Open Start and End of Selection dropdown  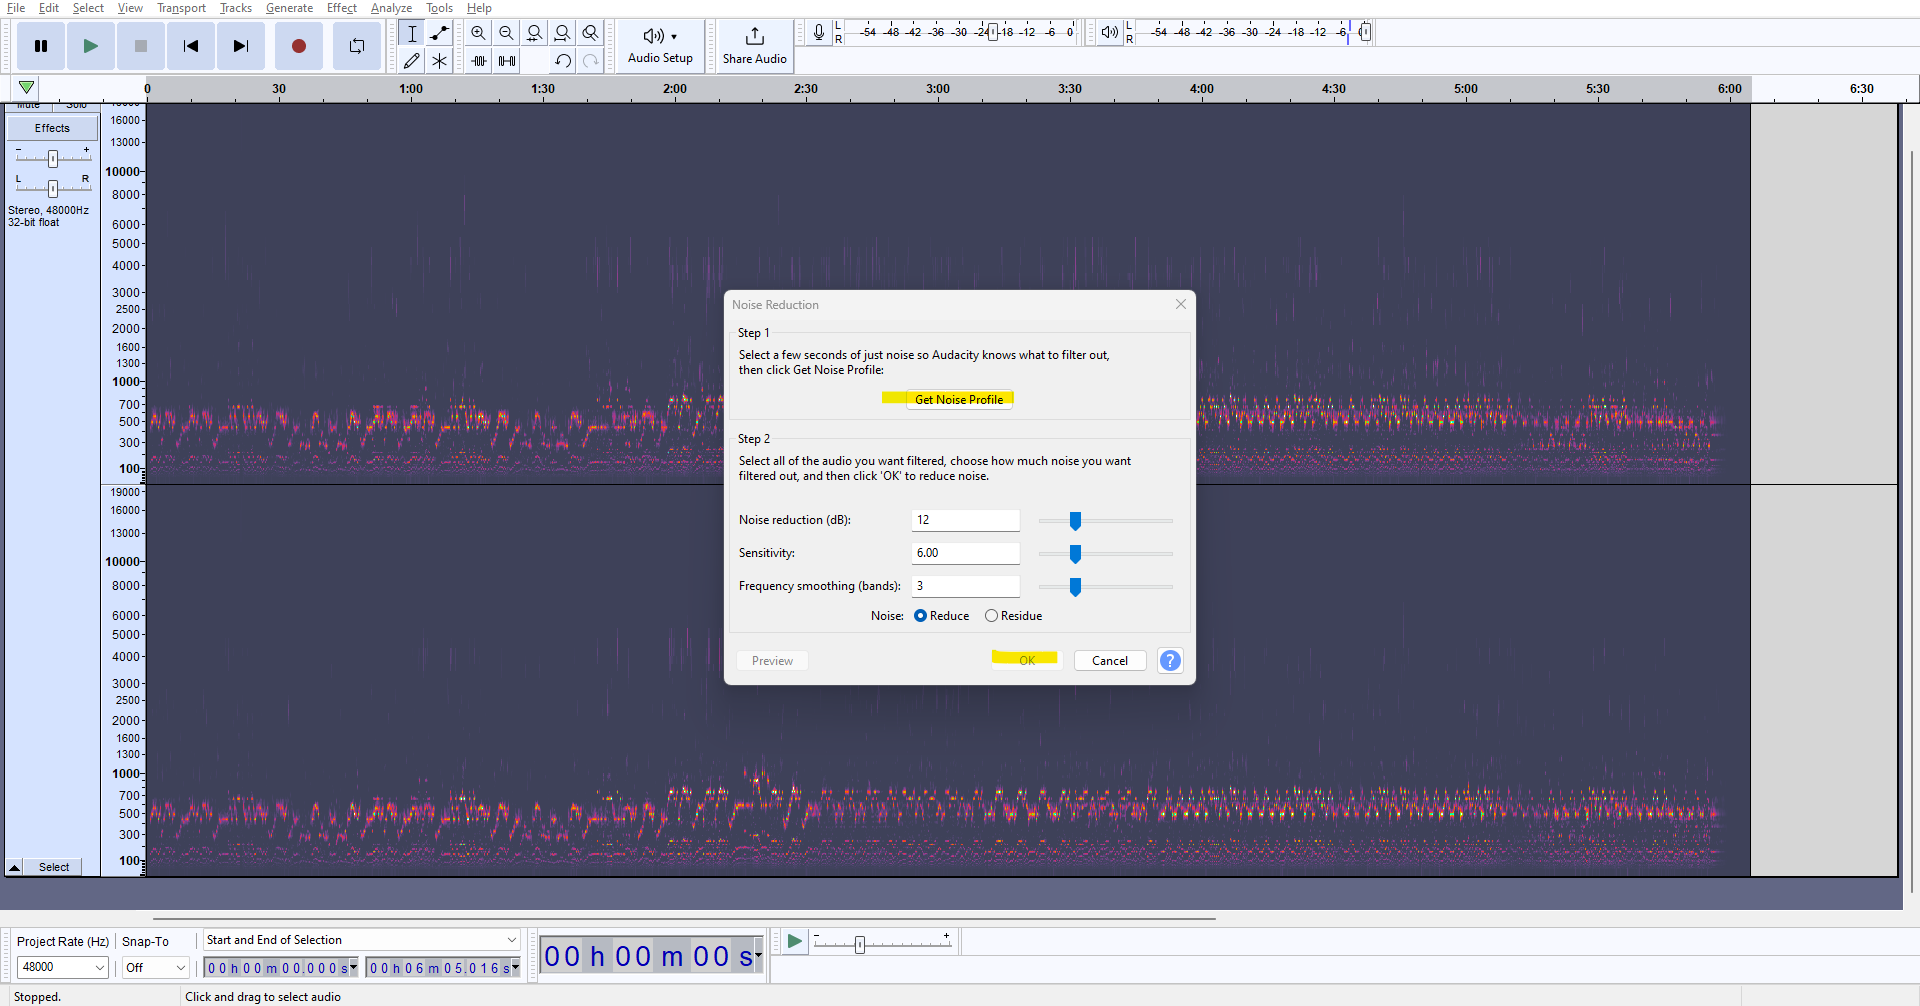coord(511,940)
